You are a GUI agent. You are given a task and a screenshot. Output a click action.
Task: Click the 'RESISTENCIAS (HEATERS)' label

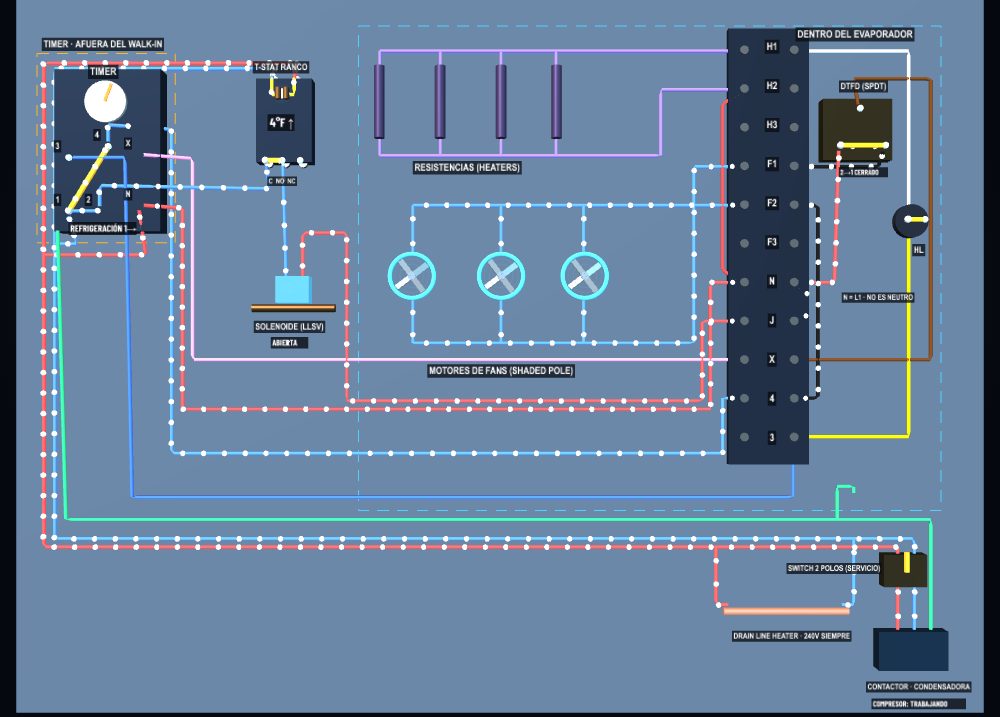click(x=467, y=168)
